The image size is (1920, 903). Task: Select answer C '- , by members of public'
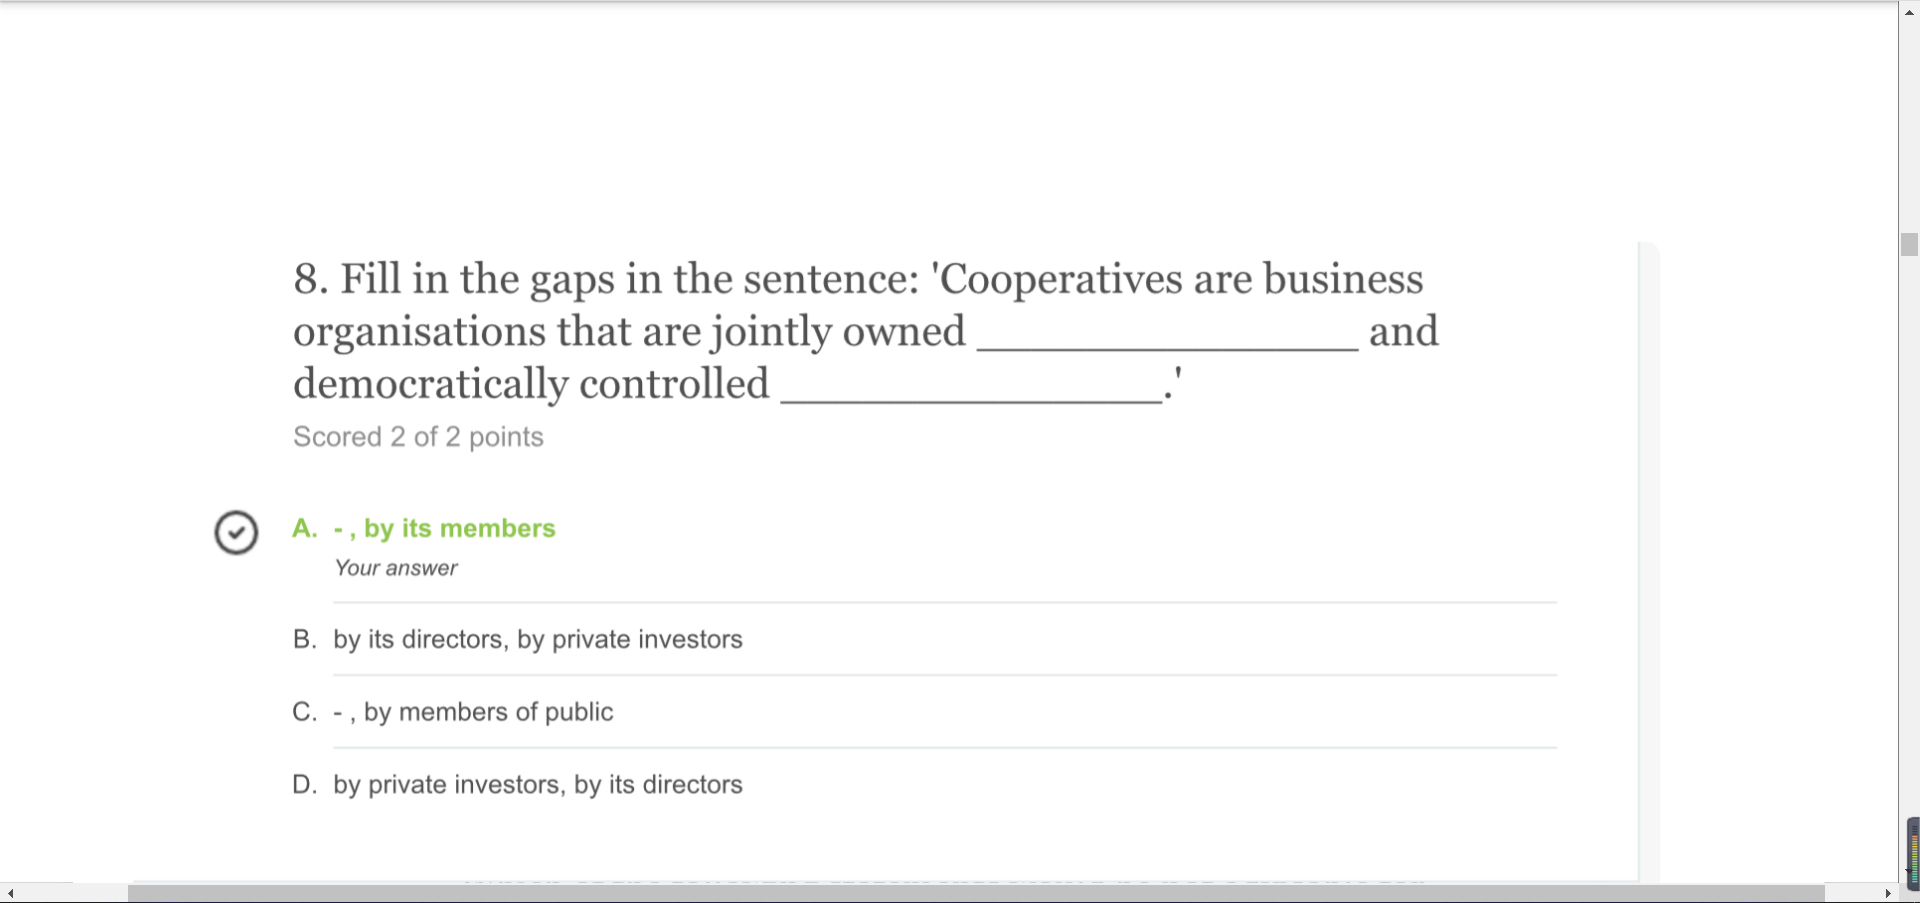click(473, 712)
